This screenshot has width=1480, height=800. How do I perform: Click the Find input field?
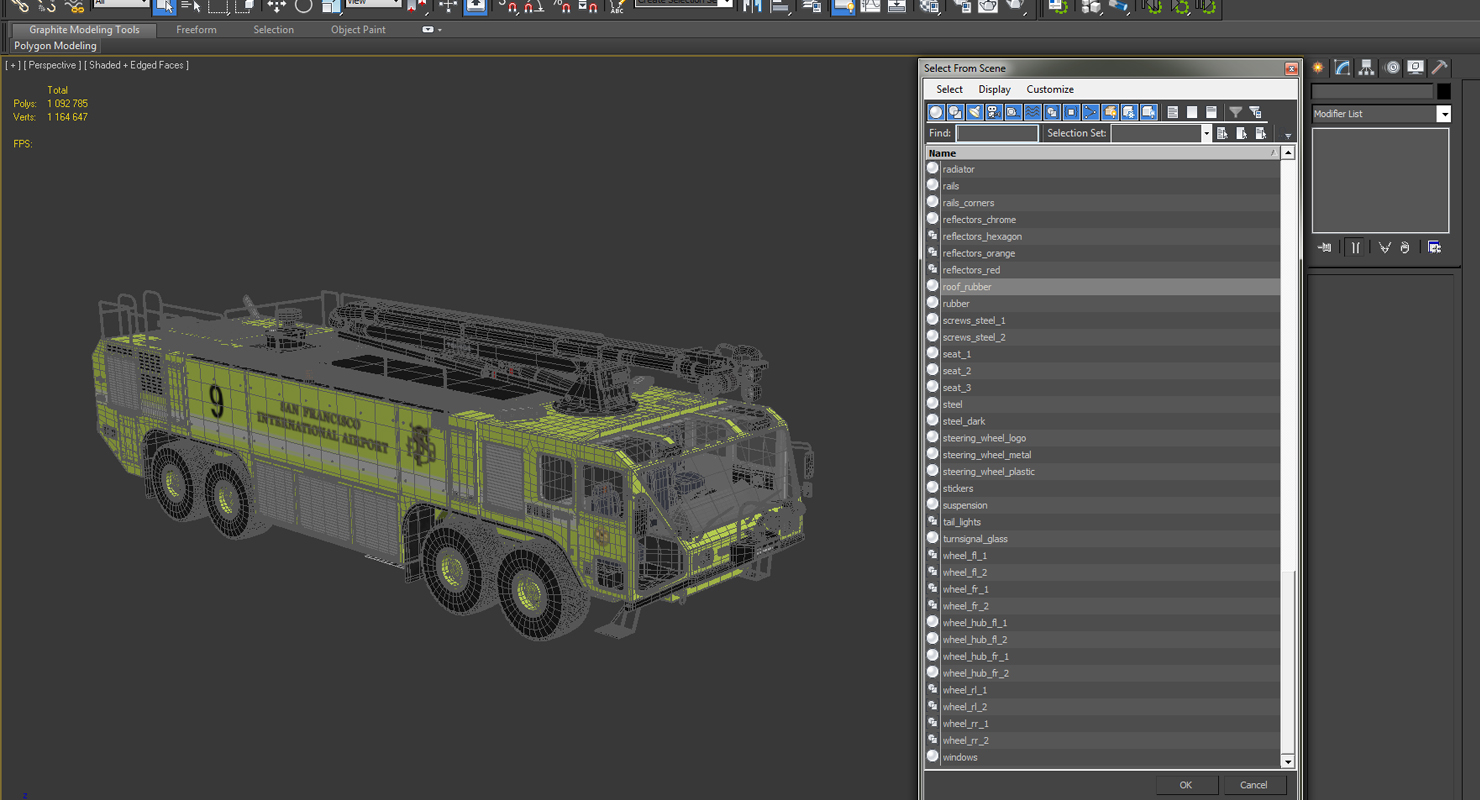pyautogui.click(x=997, y=133)
